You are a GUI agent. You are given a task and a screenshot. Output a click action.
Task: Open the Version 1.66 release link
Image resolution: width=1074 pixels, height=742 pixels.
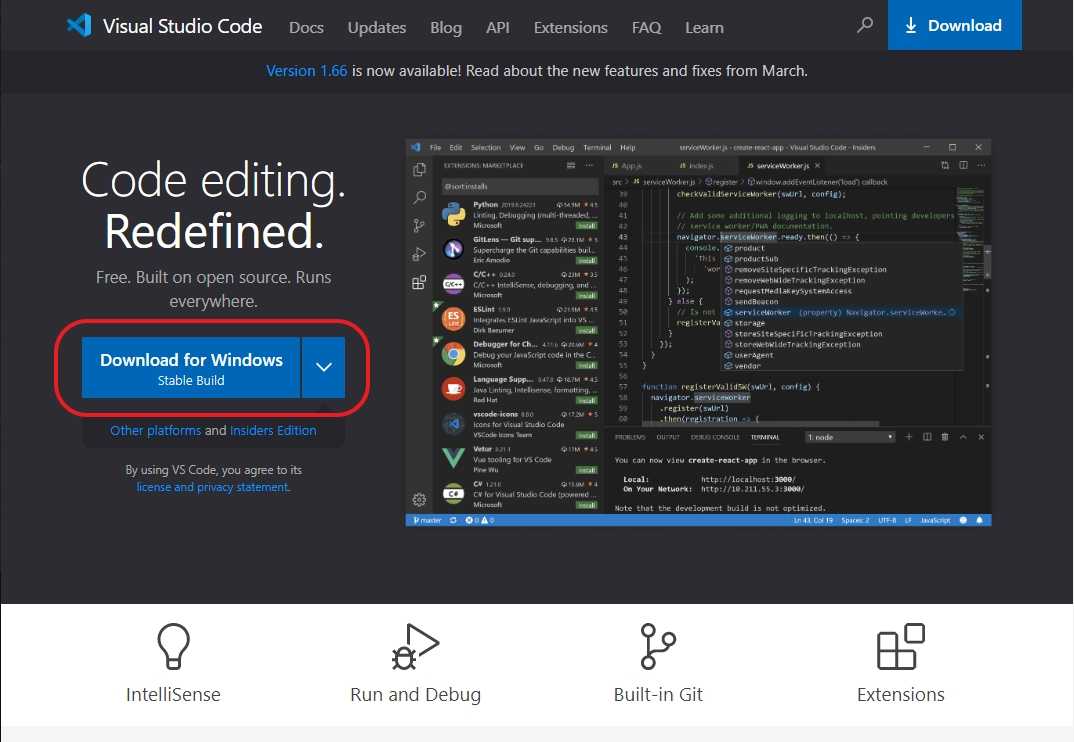(306, 71)
